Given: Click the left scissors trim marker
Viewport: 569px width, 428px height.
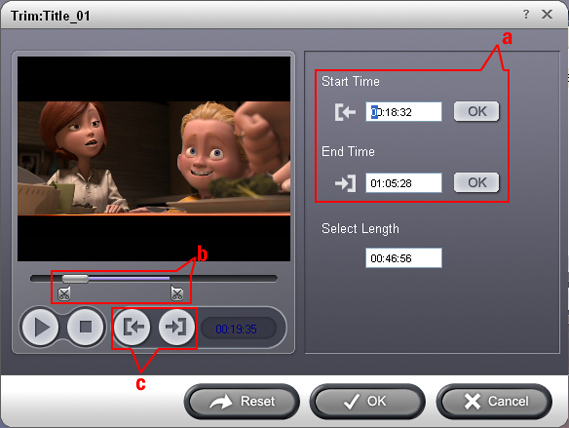Looking at the screenshot, I should coord(64,293).
